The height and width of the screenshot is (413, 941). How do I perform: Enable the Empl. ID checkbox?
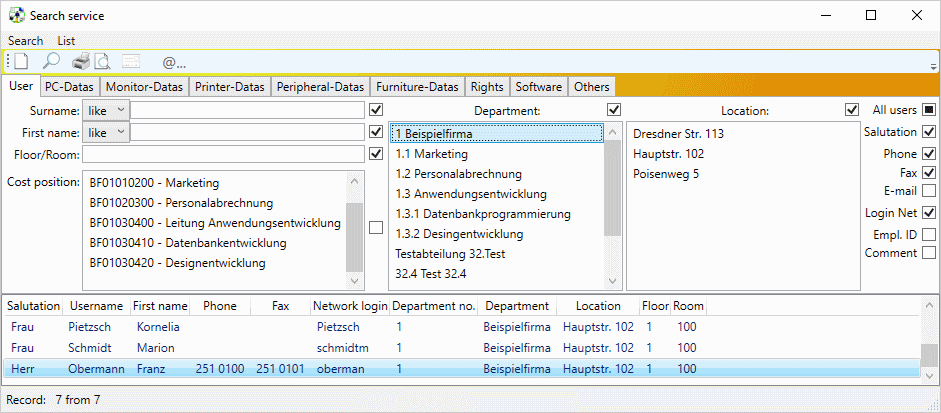(x=929, y=234)
